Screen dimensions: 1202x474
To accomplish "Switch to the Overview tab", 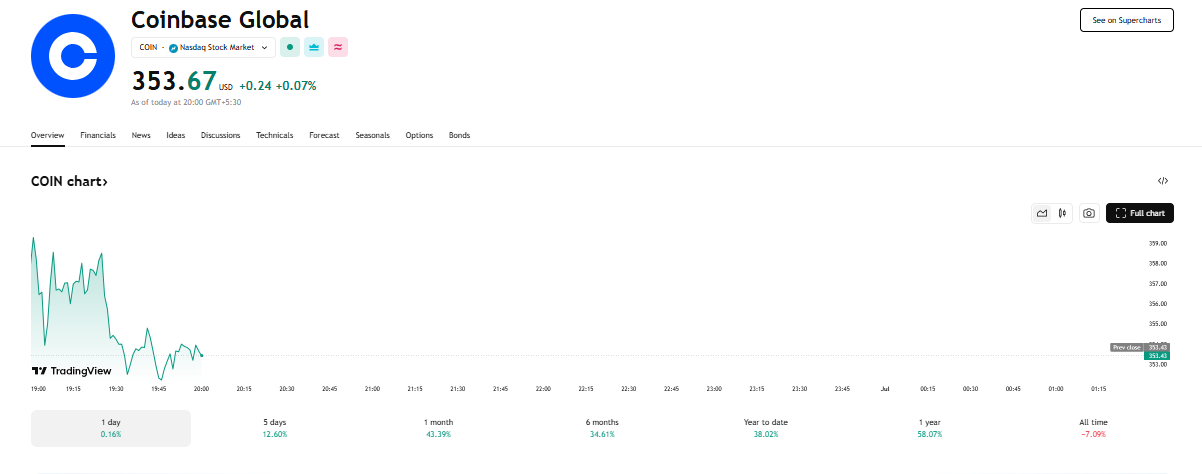I will (x=47, y=135).
